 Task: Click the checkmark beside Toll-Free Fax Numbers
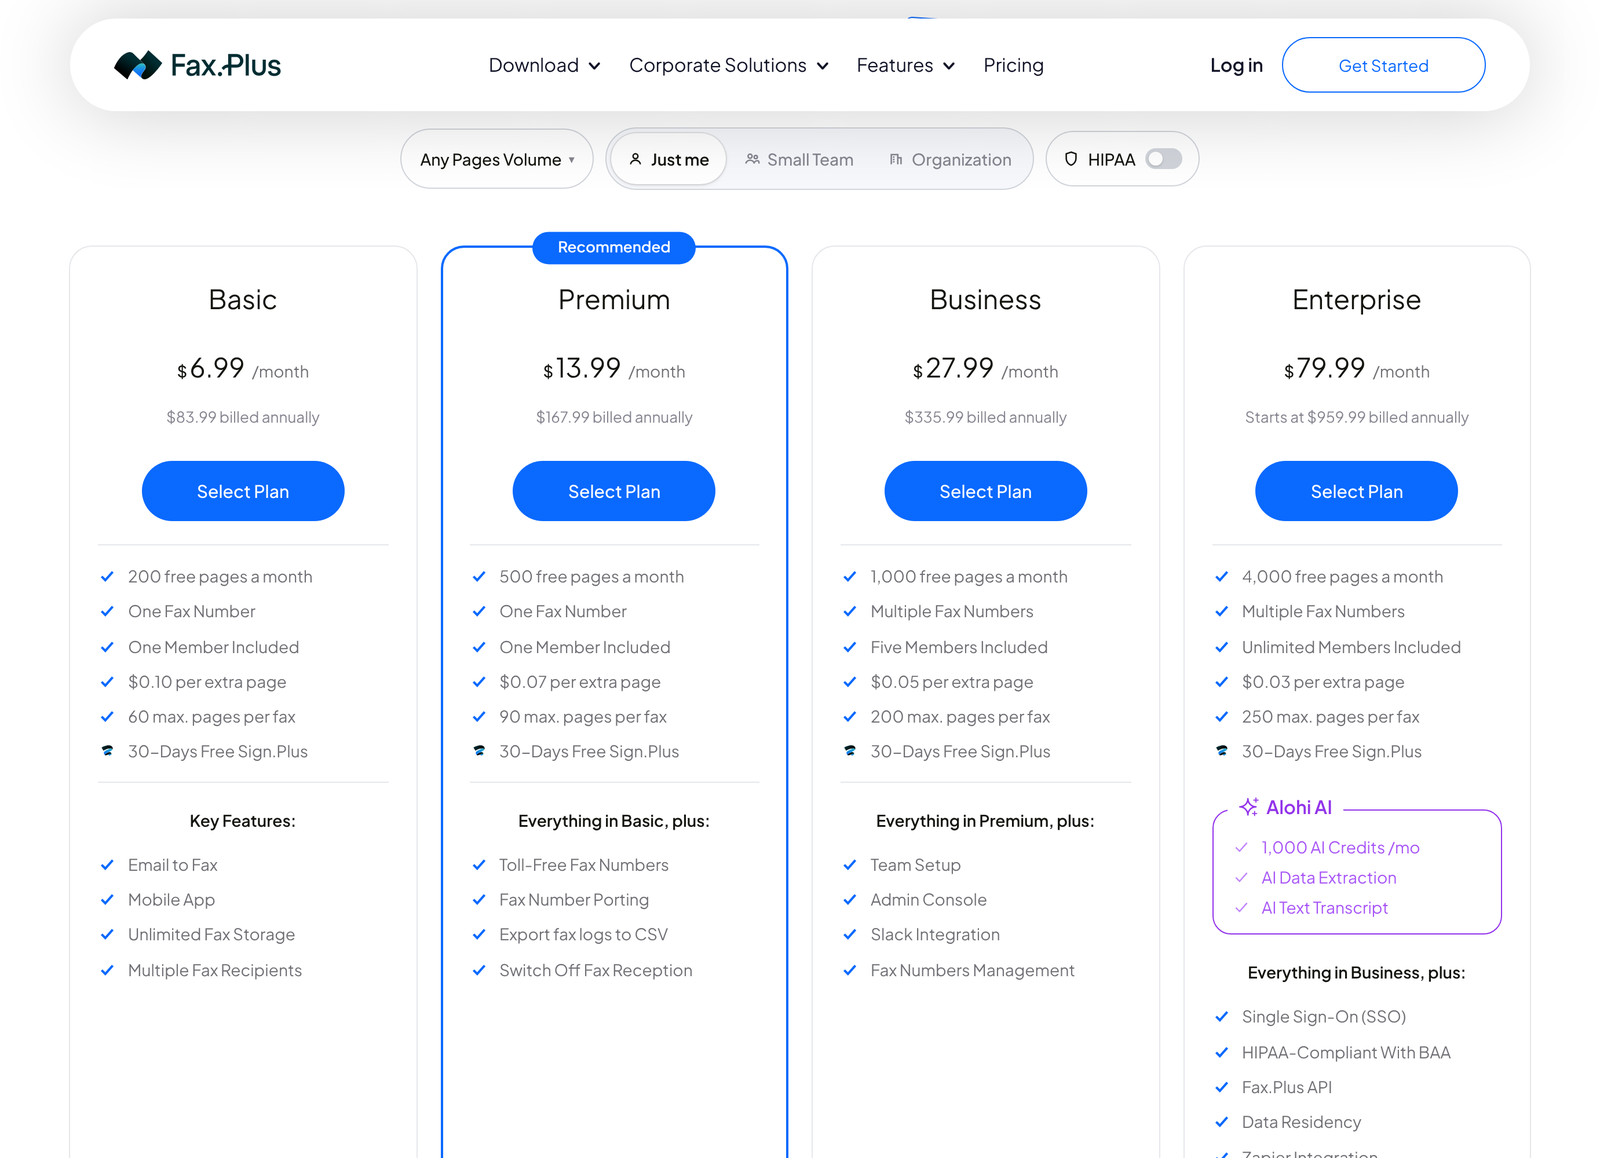pos(479,865)
